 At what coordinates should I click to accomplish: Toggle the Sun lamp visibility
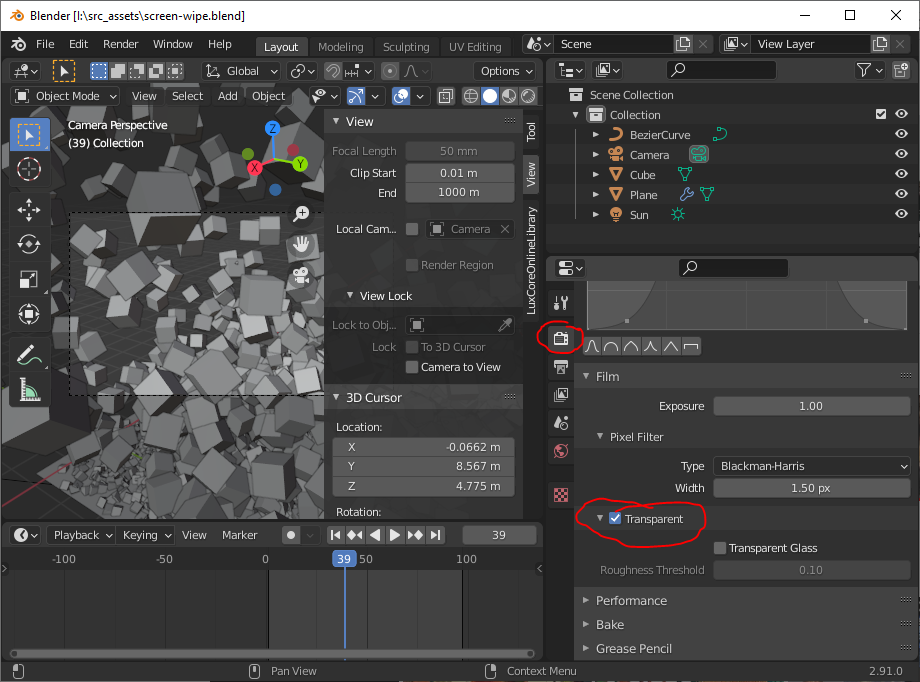[x=903, y=214]
